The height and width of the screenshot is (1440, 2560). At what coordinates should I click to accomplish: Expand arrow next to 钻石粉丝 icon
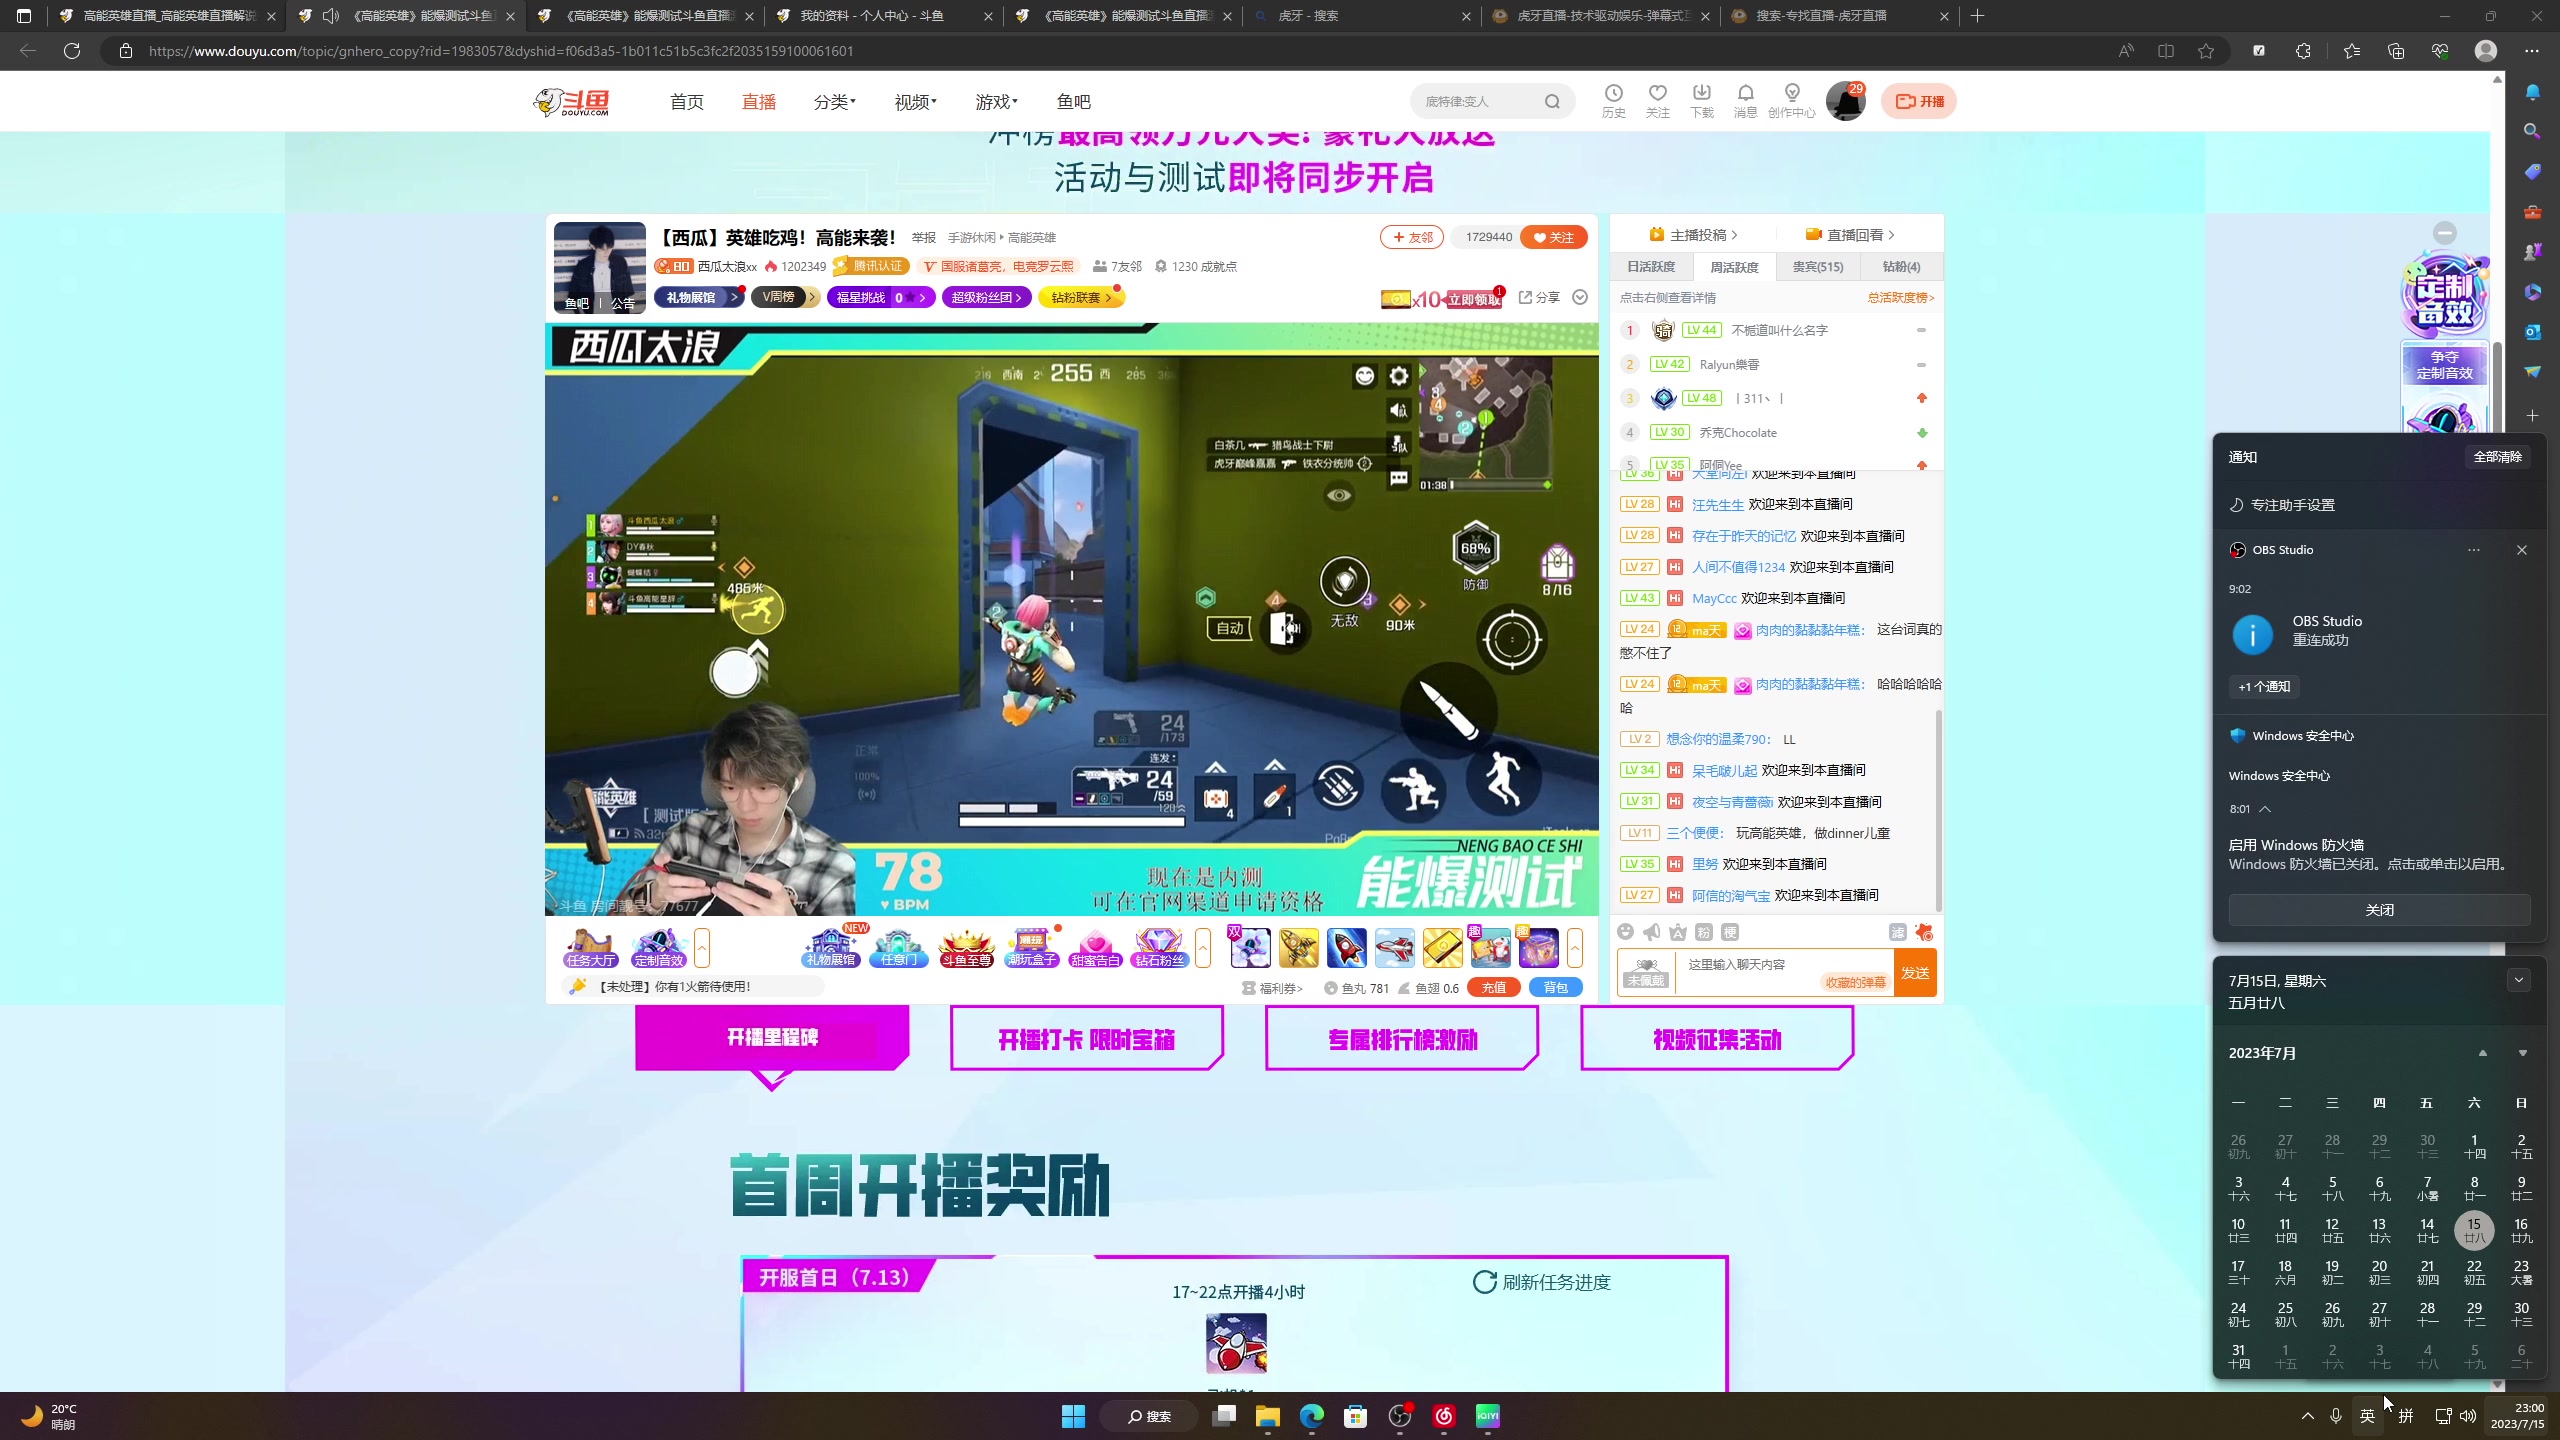(x=1203, y=948)
